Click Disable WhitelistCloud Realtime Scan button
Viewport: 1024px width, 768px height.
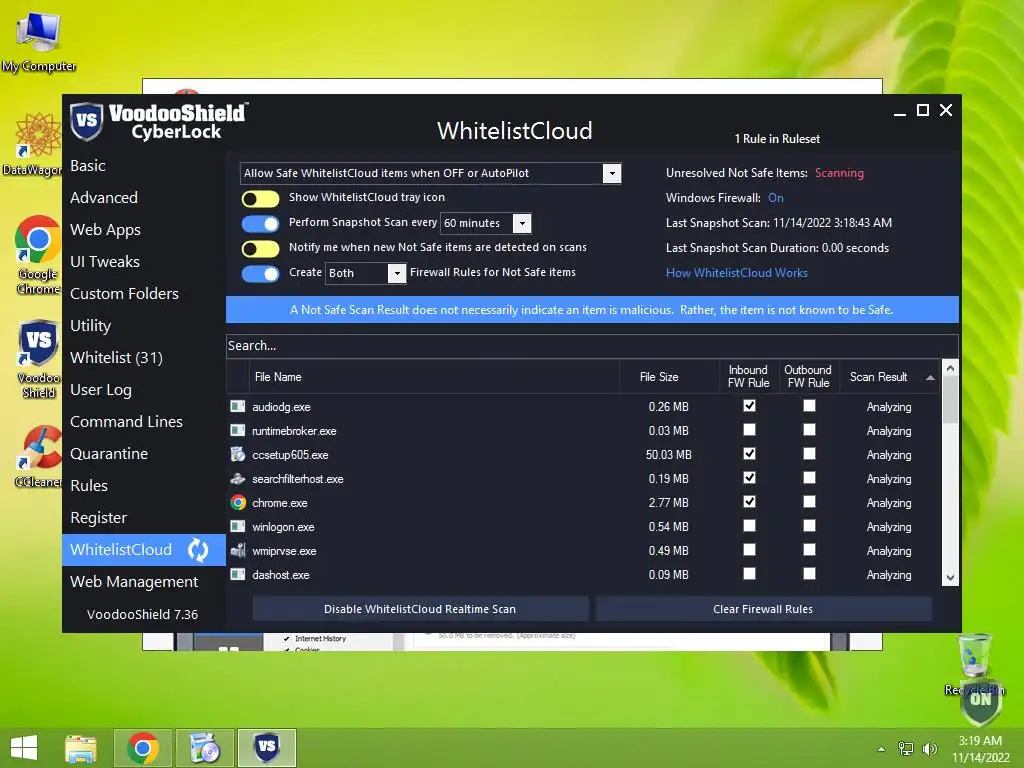coord(420,609)
